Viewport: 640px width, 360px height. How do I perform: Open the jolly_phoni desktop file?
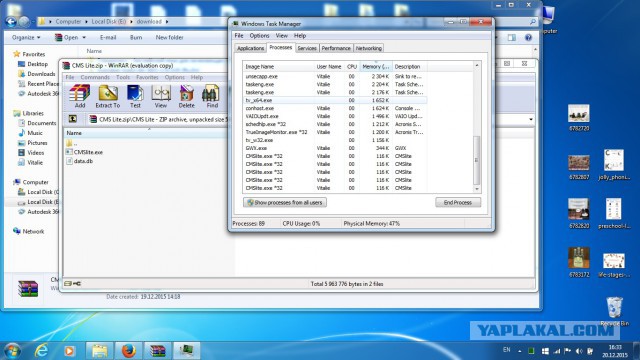point(614,164)
